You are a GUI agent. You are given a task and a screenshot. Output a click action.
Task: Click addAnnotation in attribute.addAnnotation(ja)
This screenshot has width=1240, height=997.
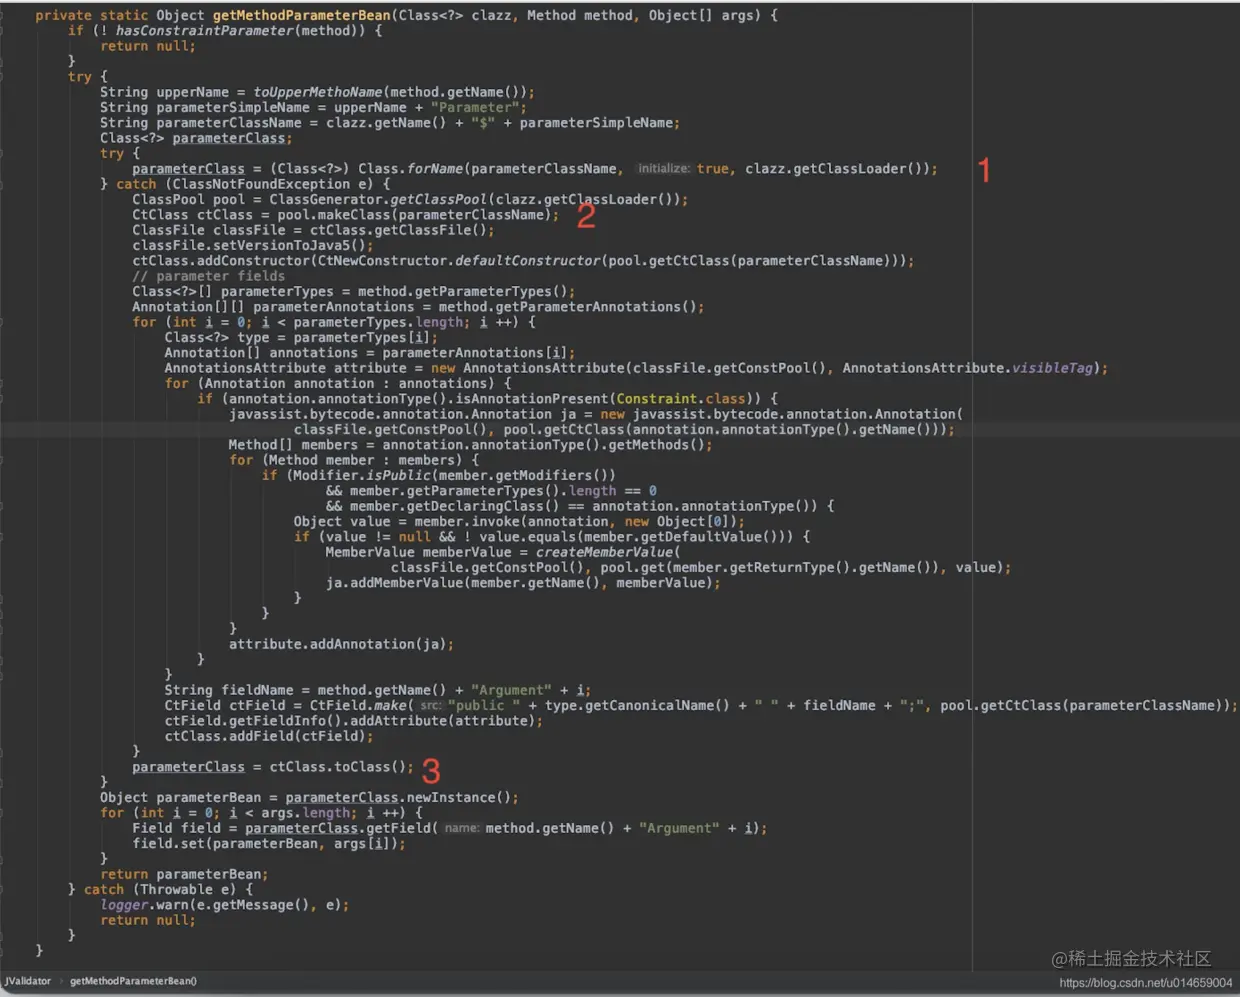point(362,644)
